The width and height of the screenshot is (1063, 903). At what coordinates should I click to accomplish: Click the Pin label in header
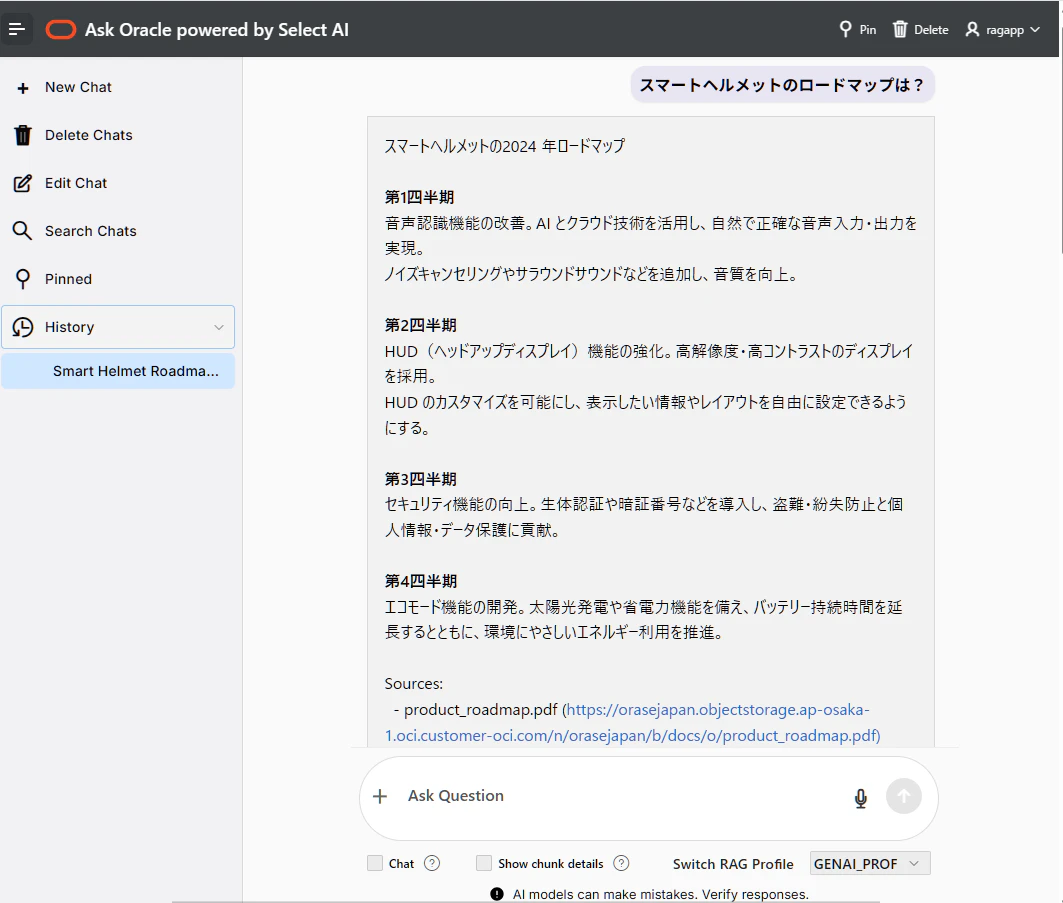click(868, 30)
